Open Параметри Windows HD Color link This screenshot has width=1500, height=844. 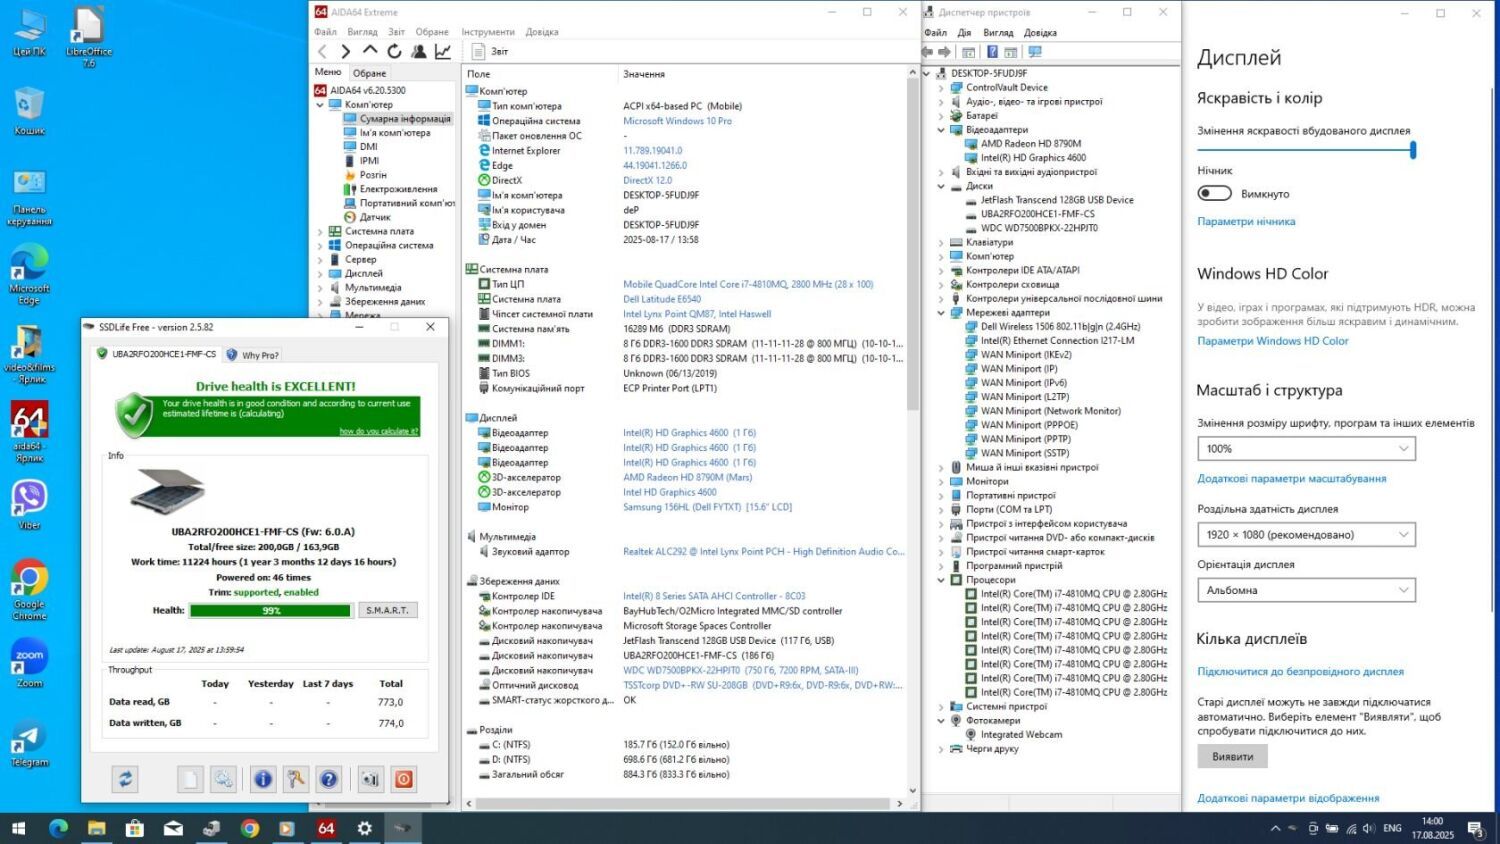1272,341
